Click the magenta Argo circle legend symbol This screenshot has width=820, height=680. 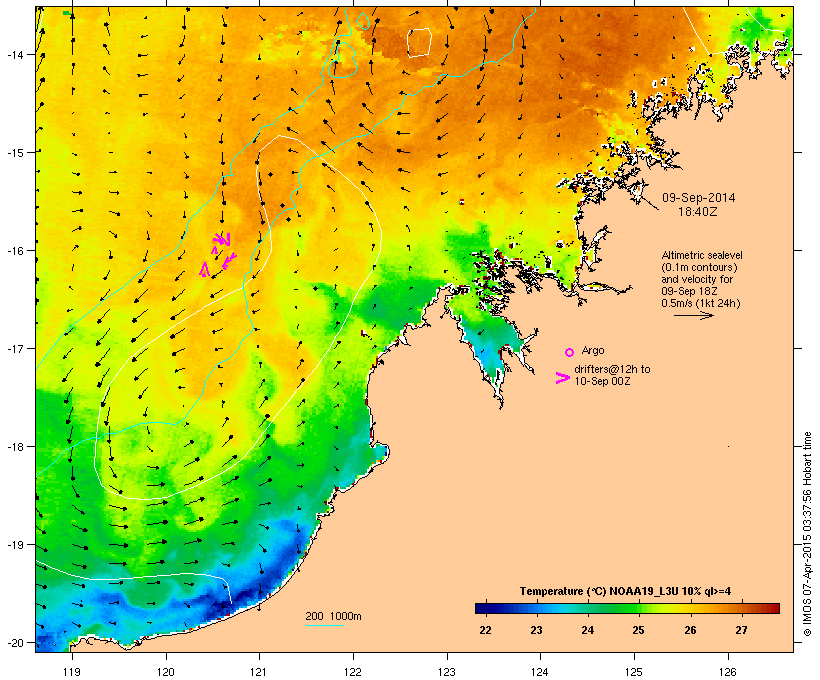click(570, 352)
